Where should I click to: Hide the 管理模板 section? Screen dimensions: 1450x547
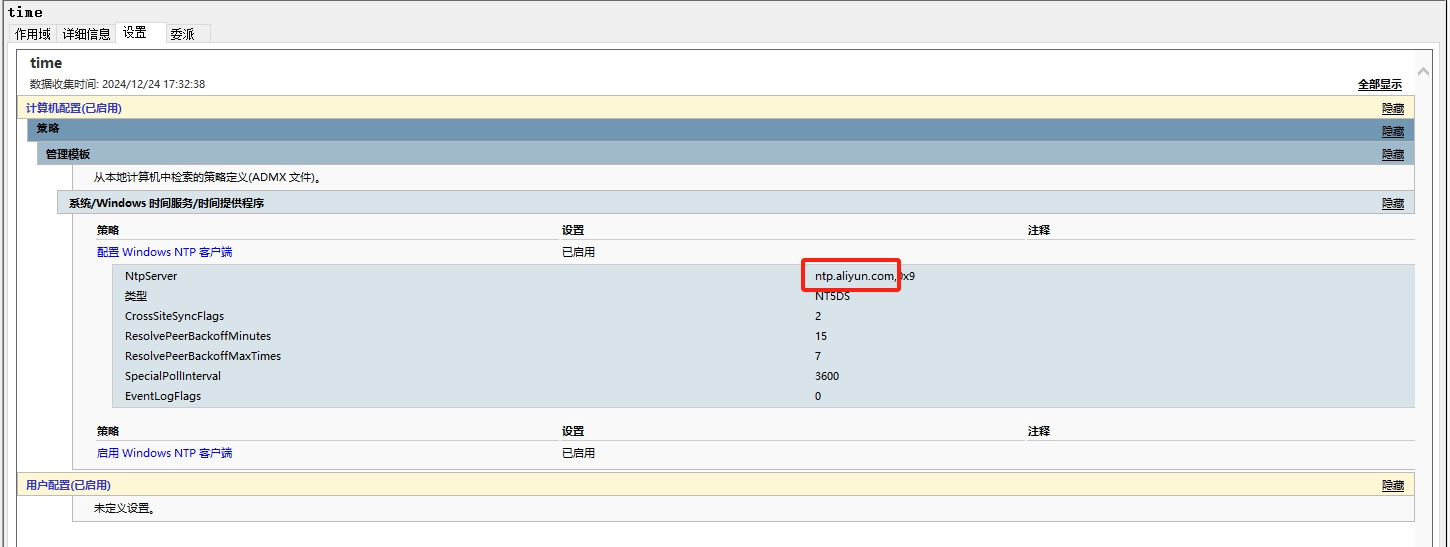[x=1393, y=154]
